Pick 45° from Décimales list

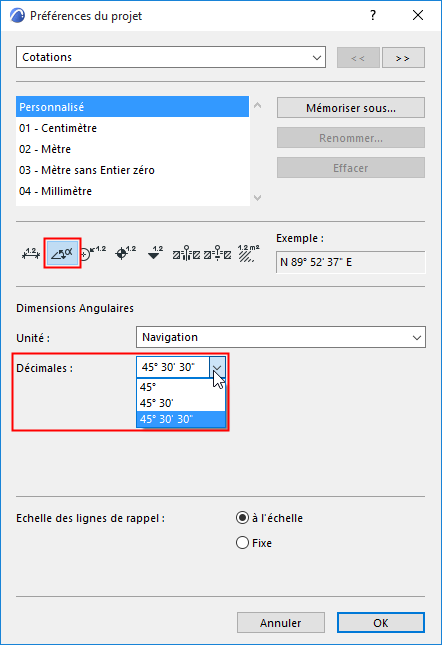(x=181, y=387)
